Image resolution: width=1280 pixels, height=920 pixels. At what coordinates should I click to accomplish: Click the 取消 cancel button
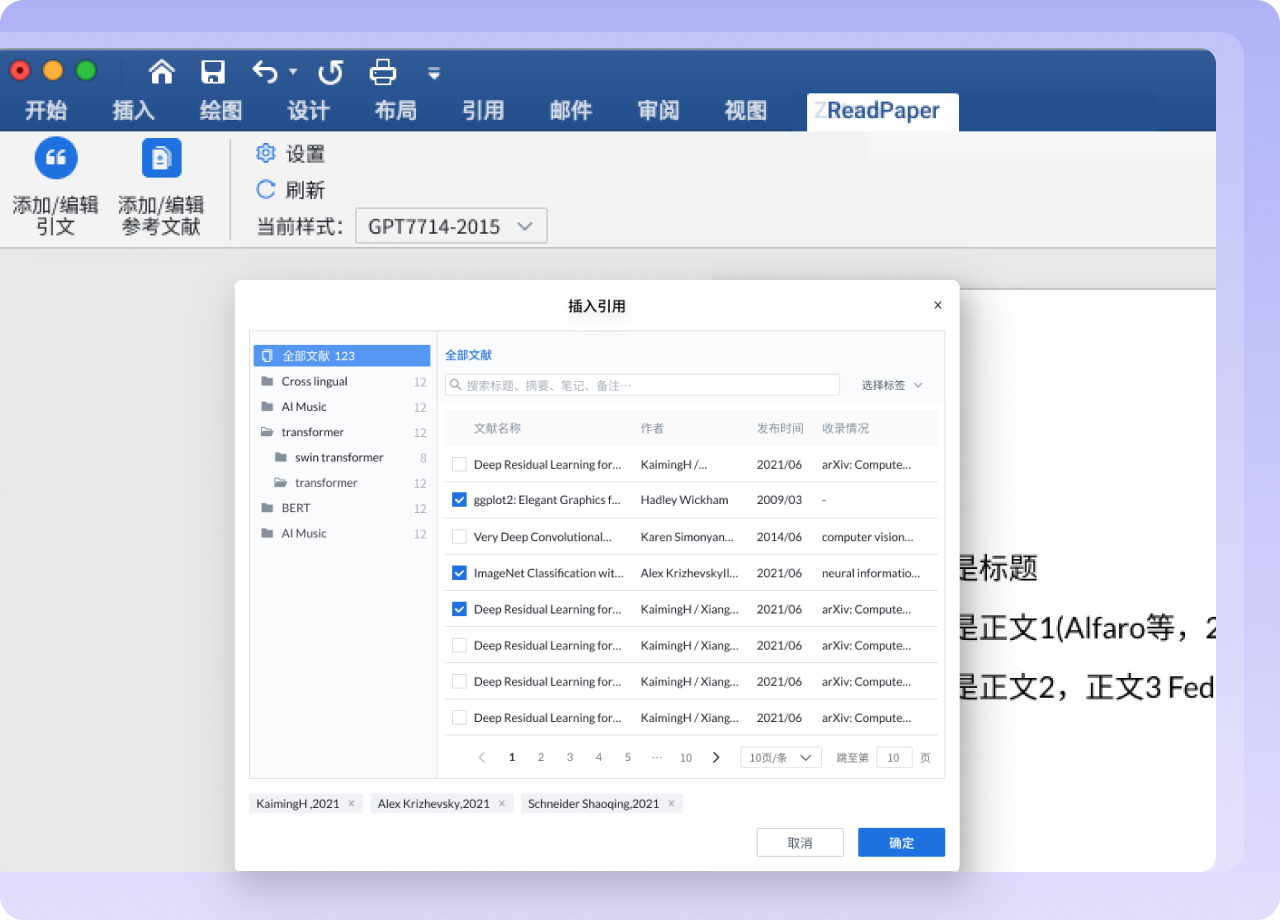799,842
